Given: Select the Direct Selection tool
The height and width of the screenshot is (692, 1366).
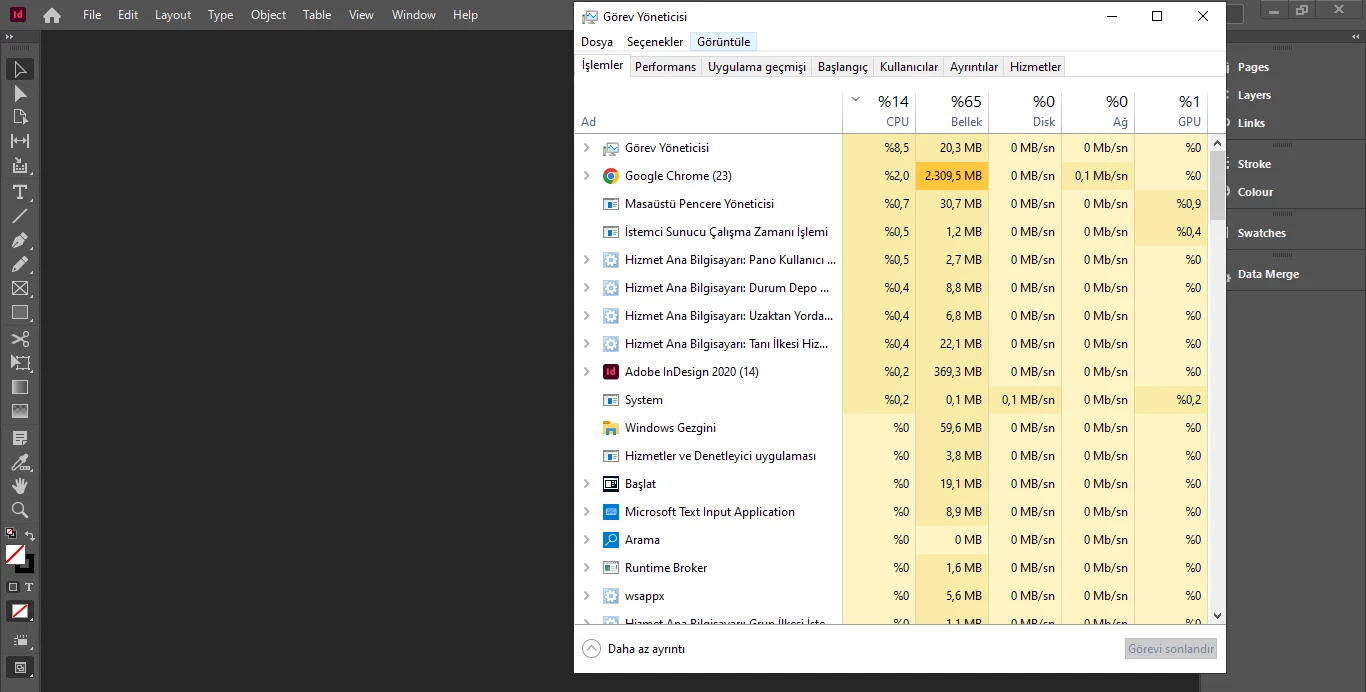Looking at the screenshot, I should coord(20,93).
